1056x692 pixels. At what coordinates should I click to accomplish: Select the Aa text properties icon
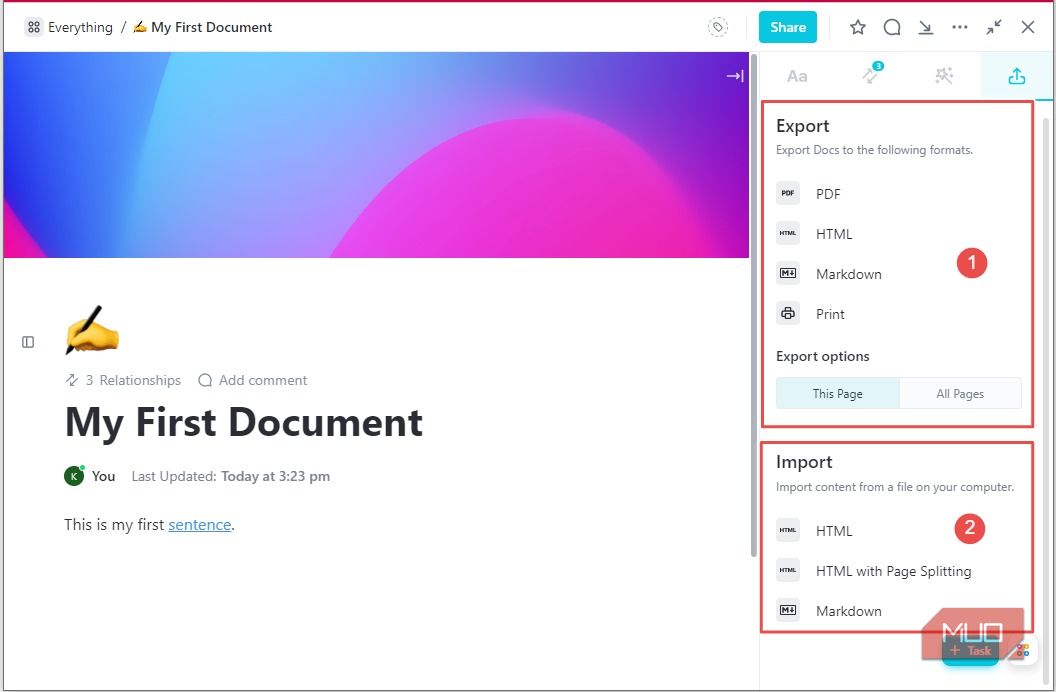[796, 75]
